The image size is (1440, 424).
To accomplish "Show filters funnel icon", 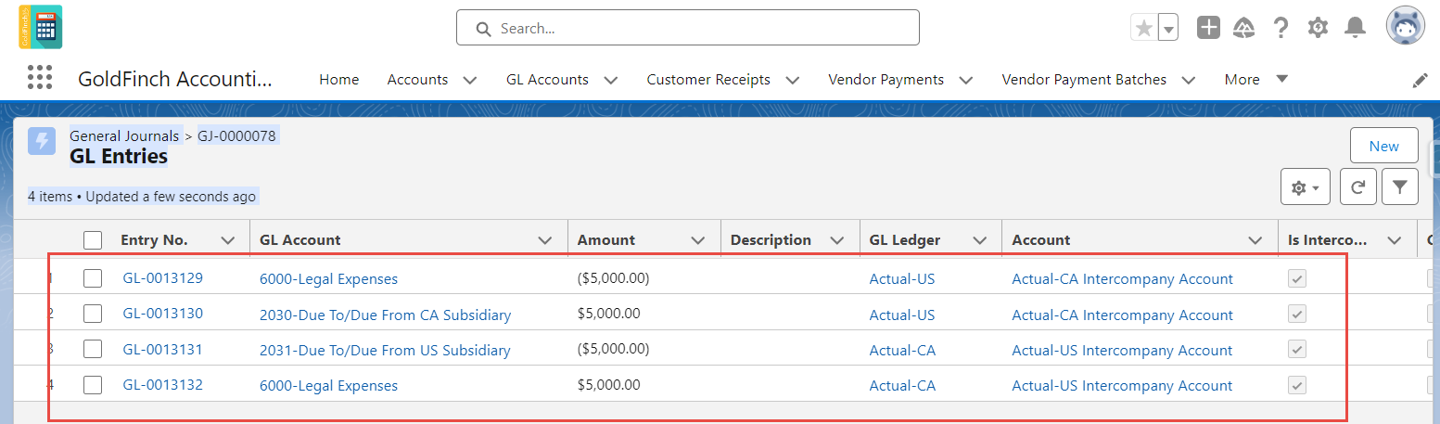I will pyautogui.click(x=1400, y=187).
